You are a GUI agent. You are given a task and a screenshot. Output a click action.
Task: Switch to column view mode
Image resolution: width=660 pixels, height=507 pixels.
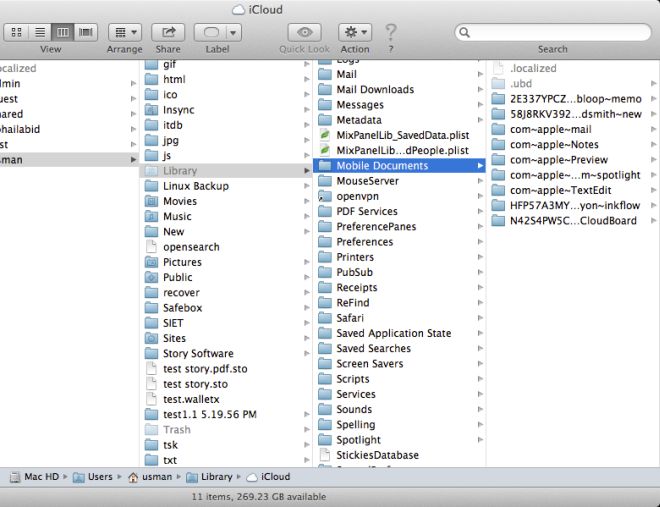tap(63, 32)
